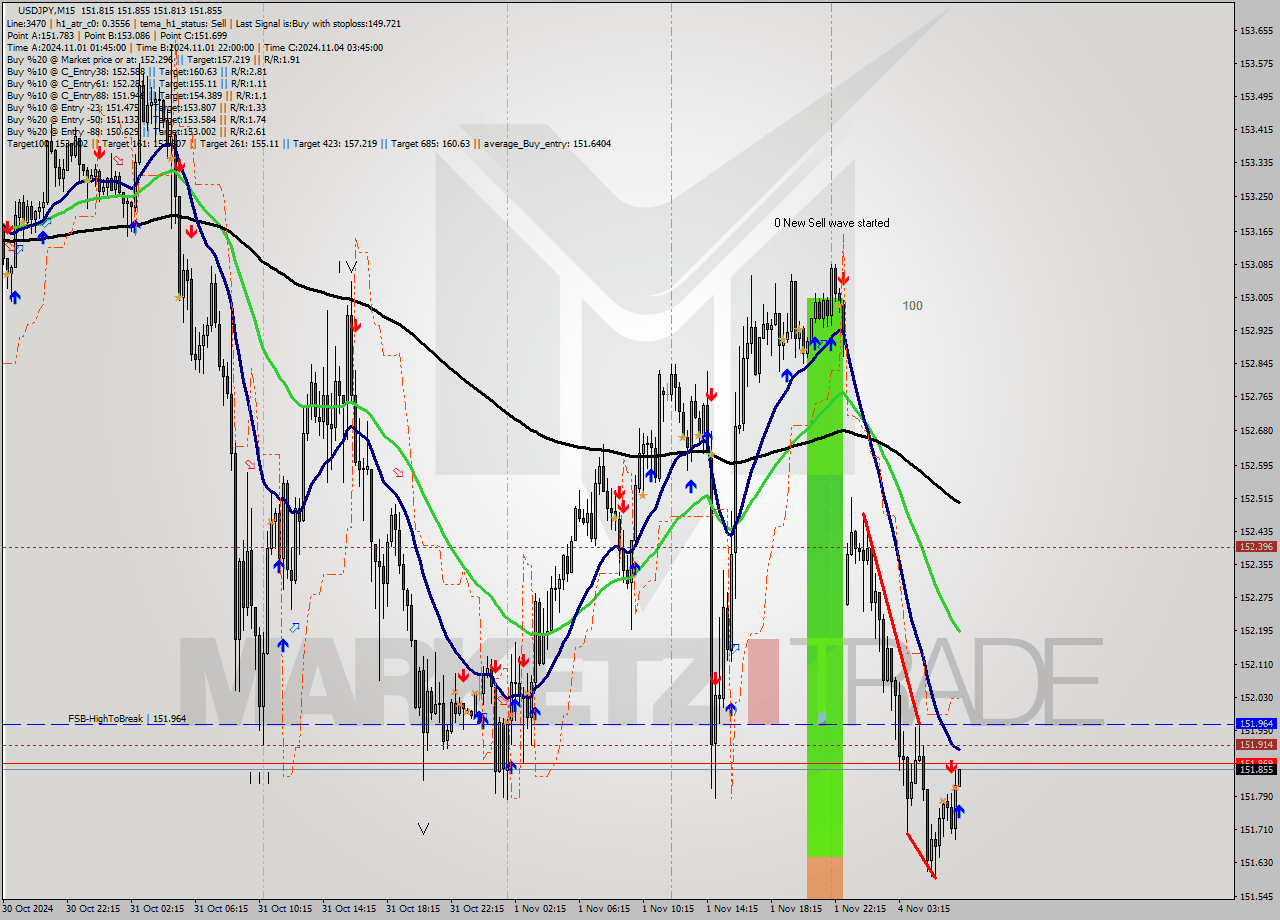Click the 152.110 price axis label
Viewport: 1280px width, 920px height.
(1257, 664)
